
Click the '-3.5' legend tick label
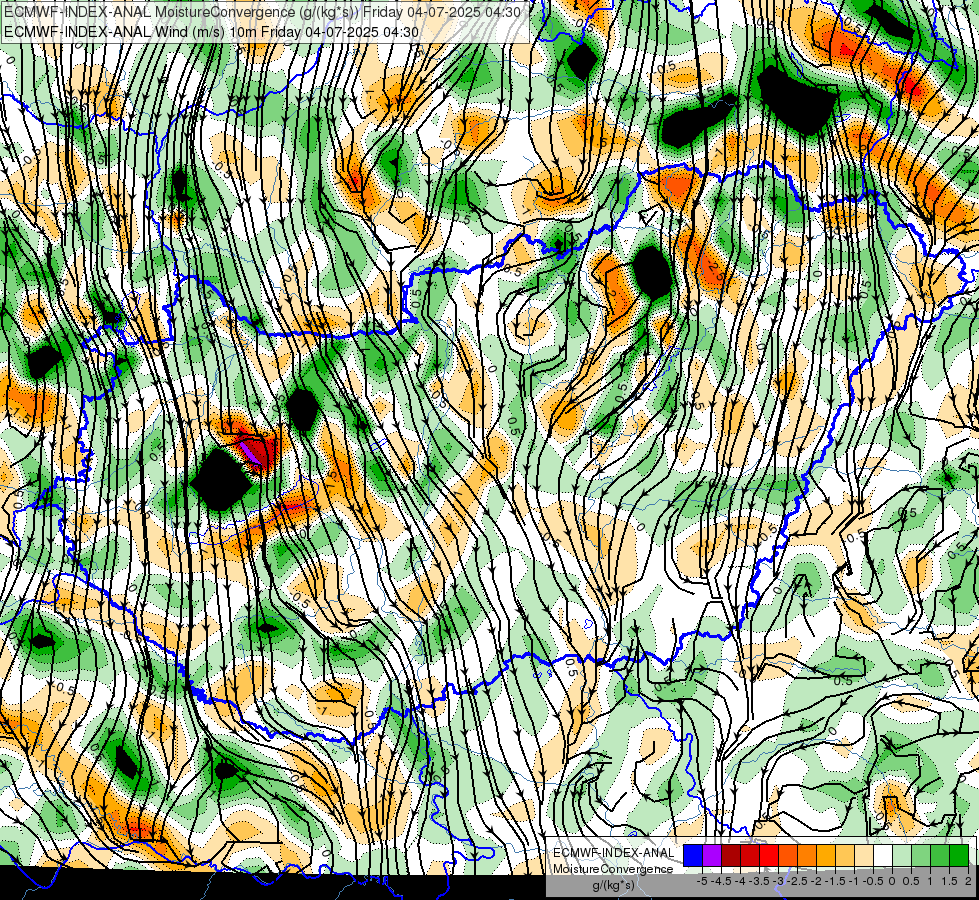(x=759, y=881)
